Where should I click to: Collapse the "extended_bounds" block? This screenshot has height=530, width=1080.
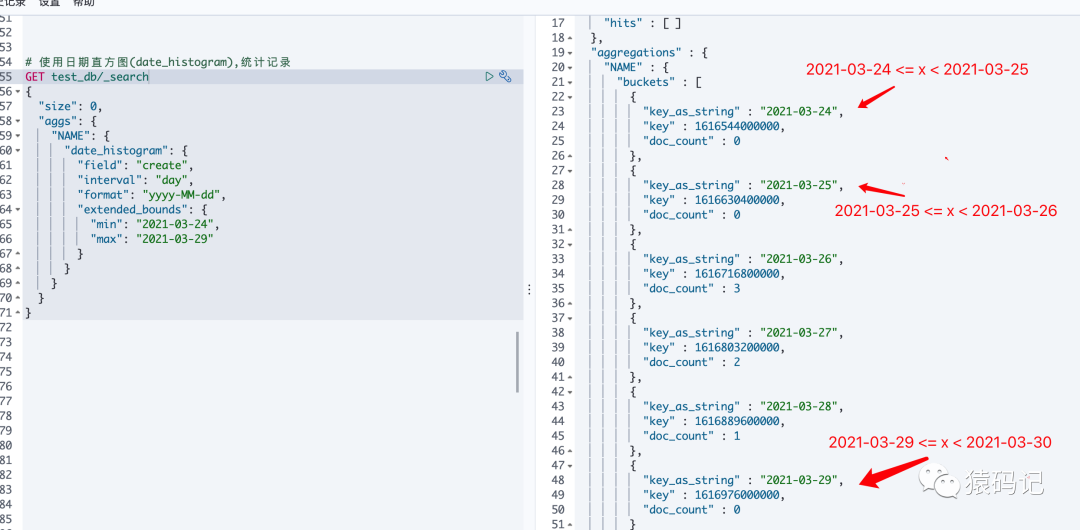[19, 210]
